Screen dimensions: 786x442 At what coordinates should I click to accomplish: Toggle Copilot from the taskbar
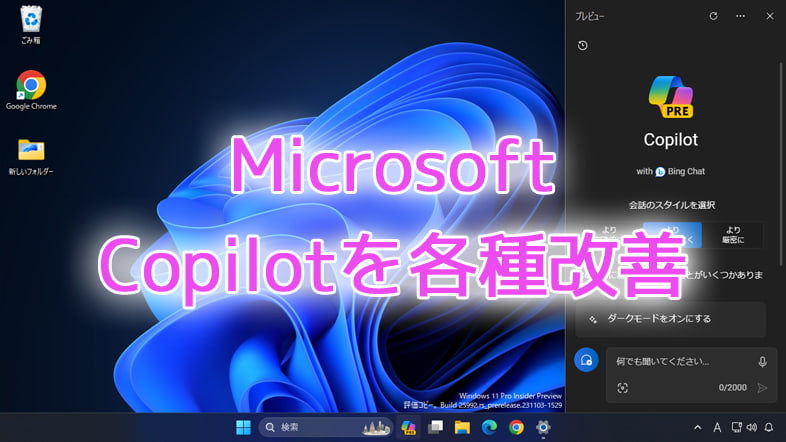pyautogui.click(x=409, y=427)
